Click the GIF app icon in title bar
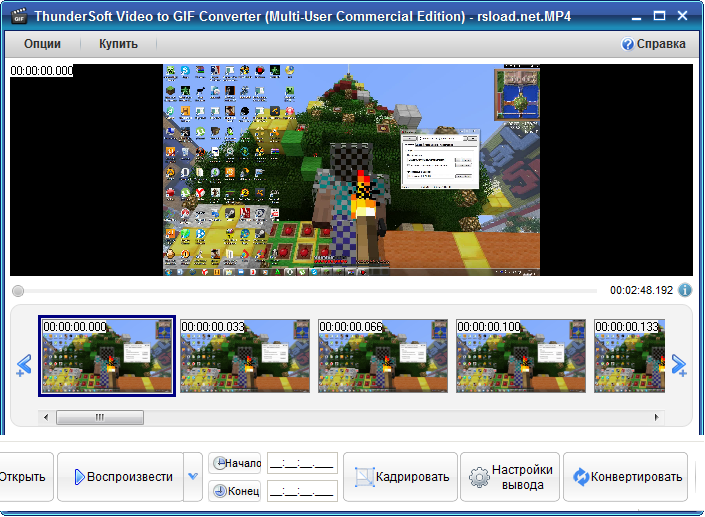This screenshot has height=517, width=705. [19, 17]
